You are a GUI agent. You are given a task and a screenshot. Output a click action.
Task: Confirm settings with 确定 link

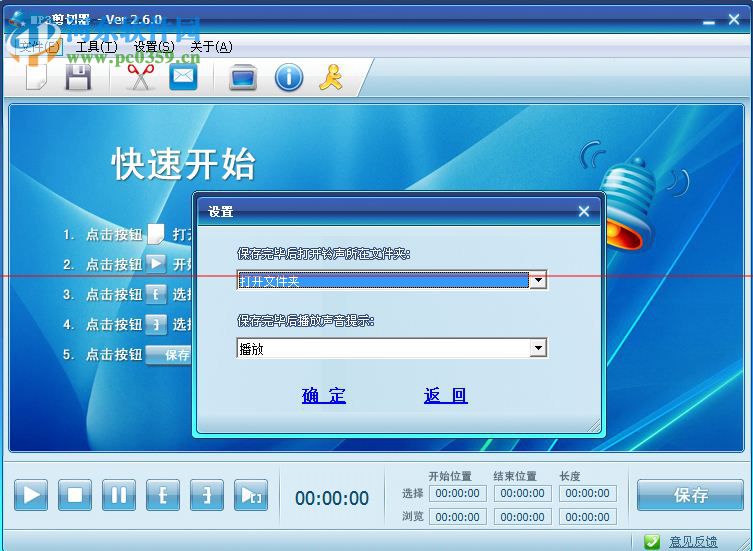click(x=324, y=395)
